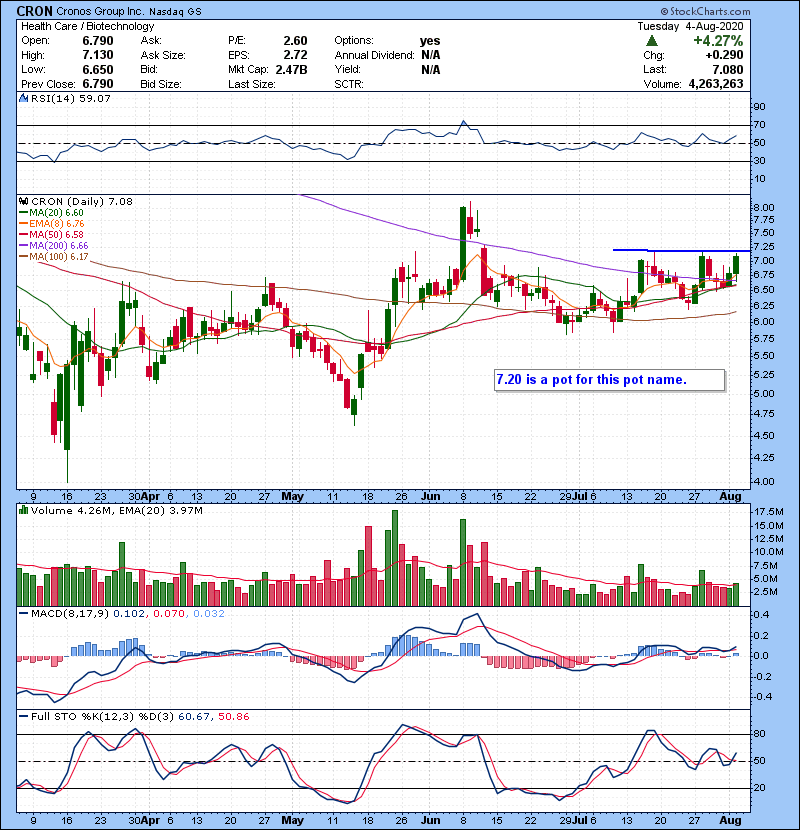Click the 'MA(200) 6.66' legend entry

tap(53, 246)
